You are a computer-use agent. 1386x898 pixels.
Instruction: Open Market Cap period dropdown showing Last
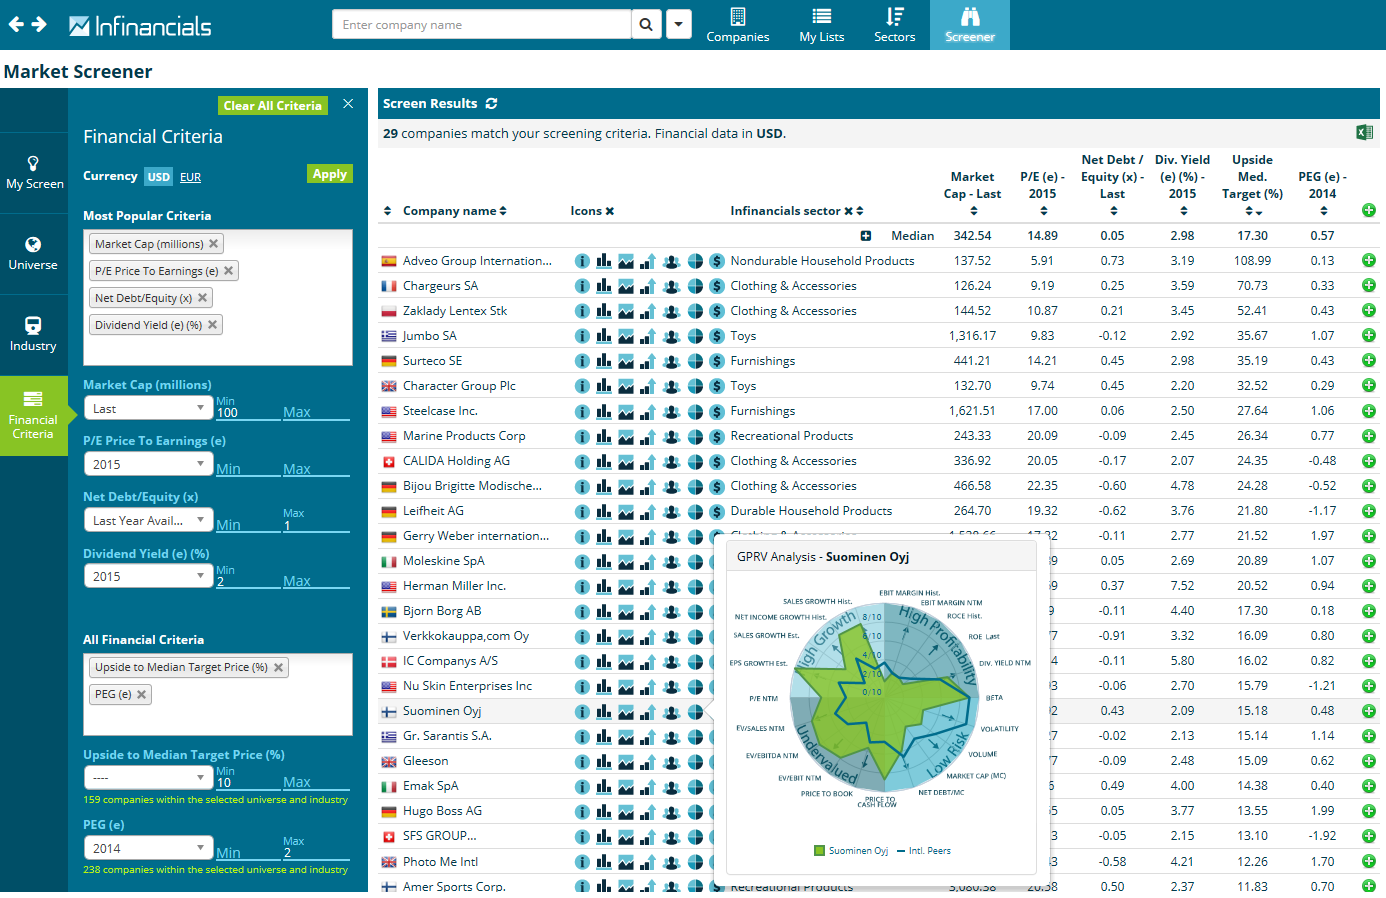[148, 408]
